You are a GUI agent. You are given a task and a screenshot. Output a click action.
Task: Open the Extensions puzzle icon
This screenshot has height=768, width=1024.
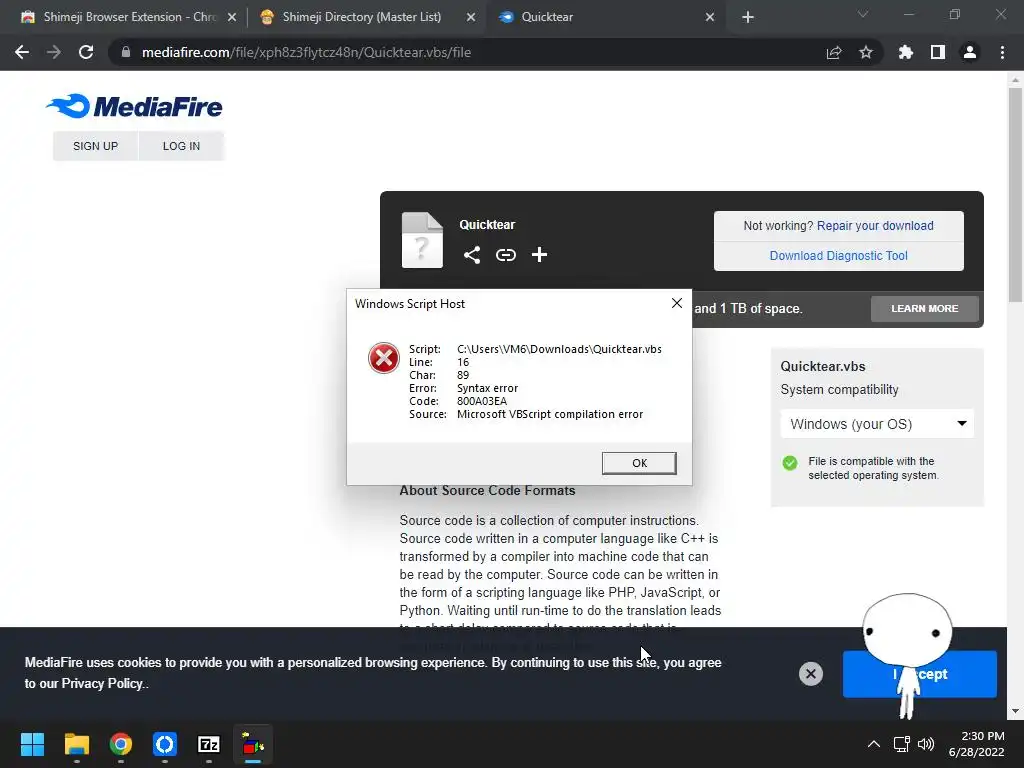pos(905,52)
